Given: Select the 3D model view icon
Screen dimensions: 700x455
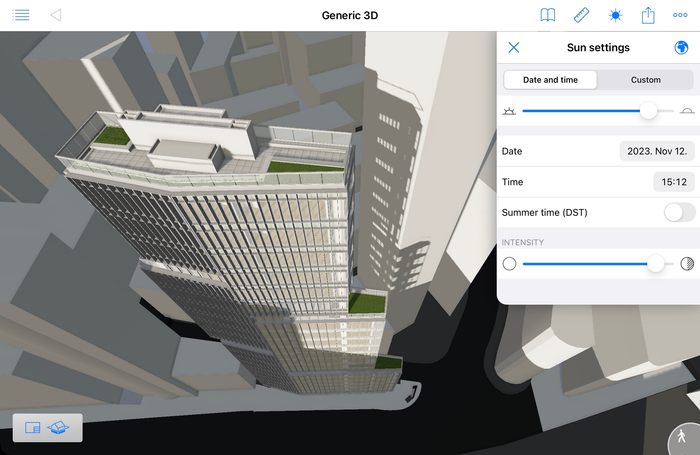Looking at the screenshot, I should pyautogui.click(x=58, y=428).
